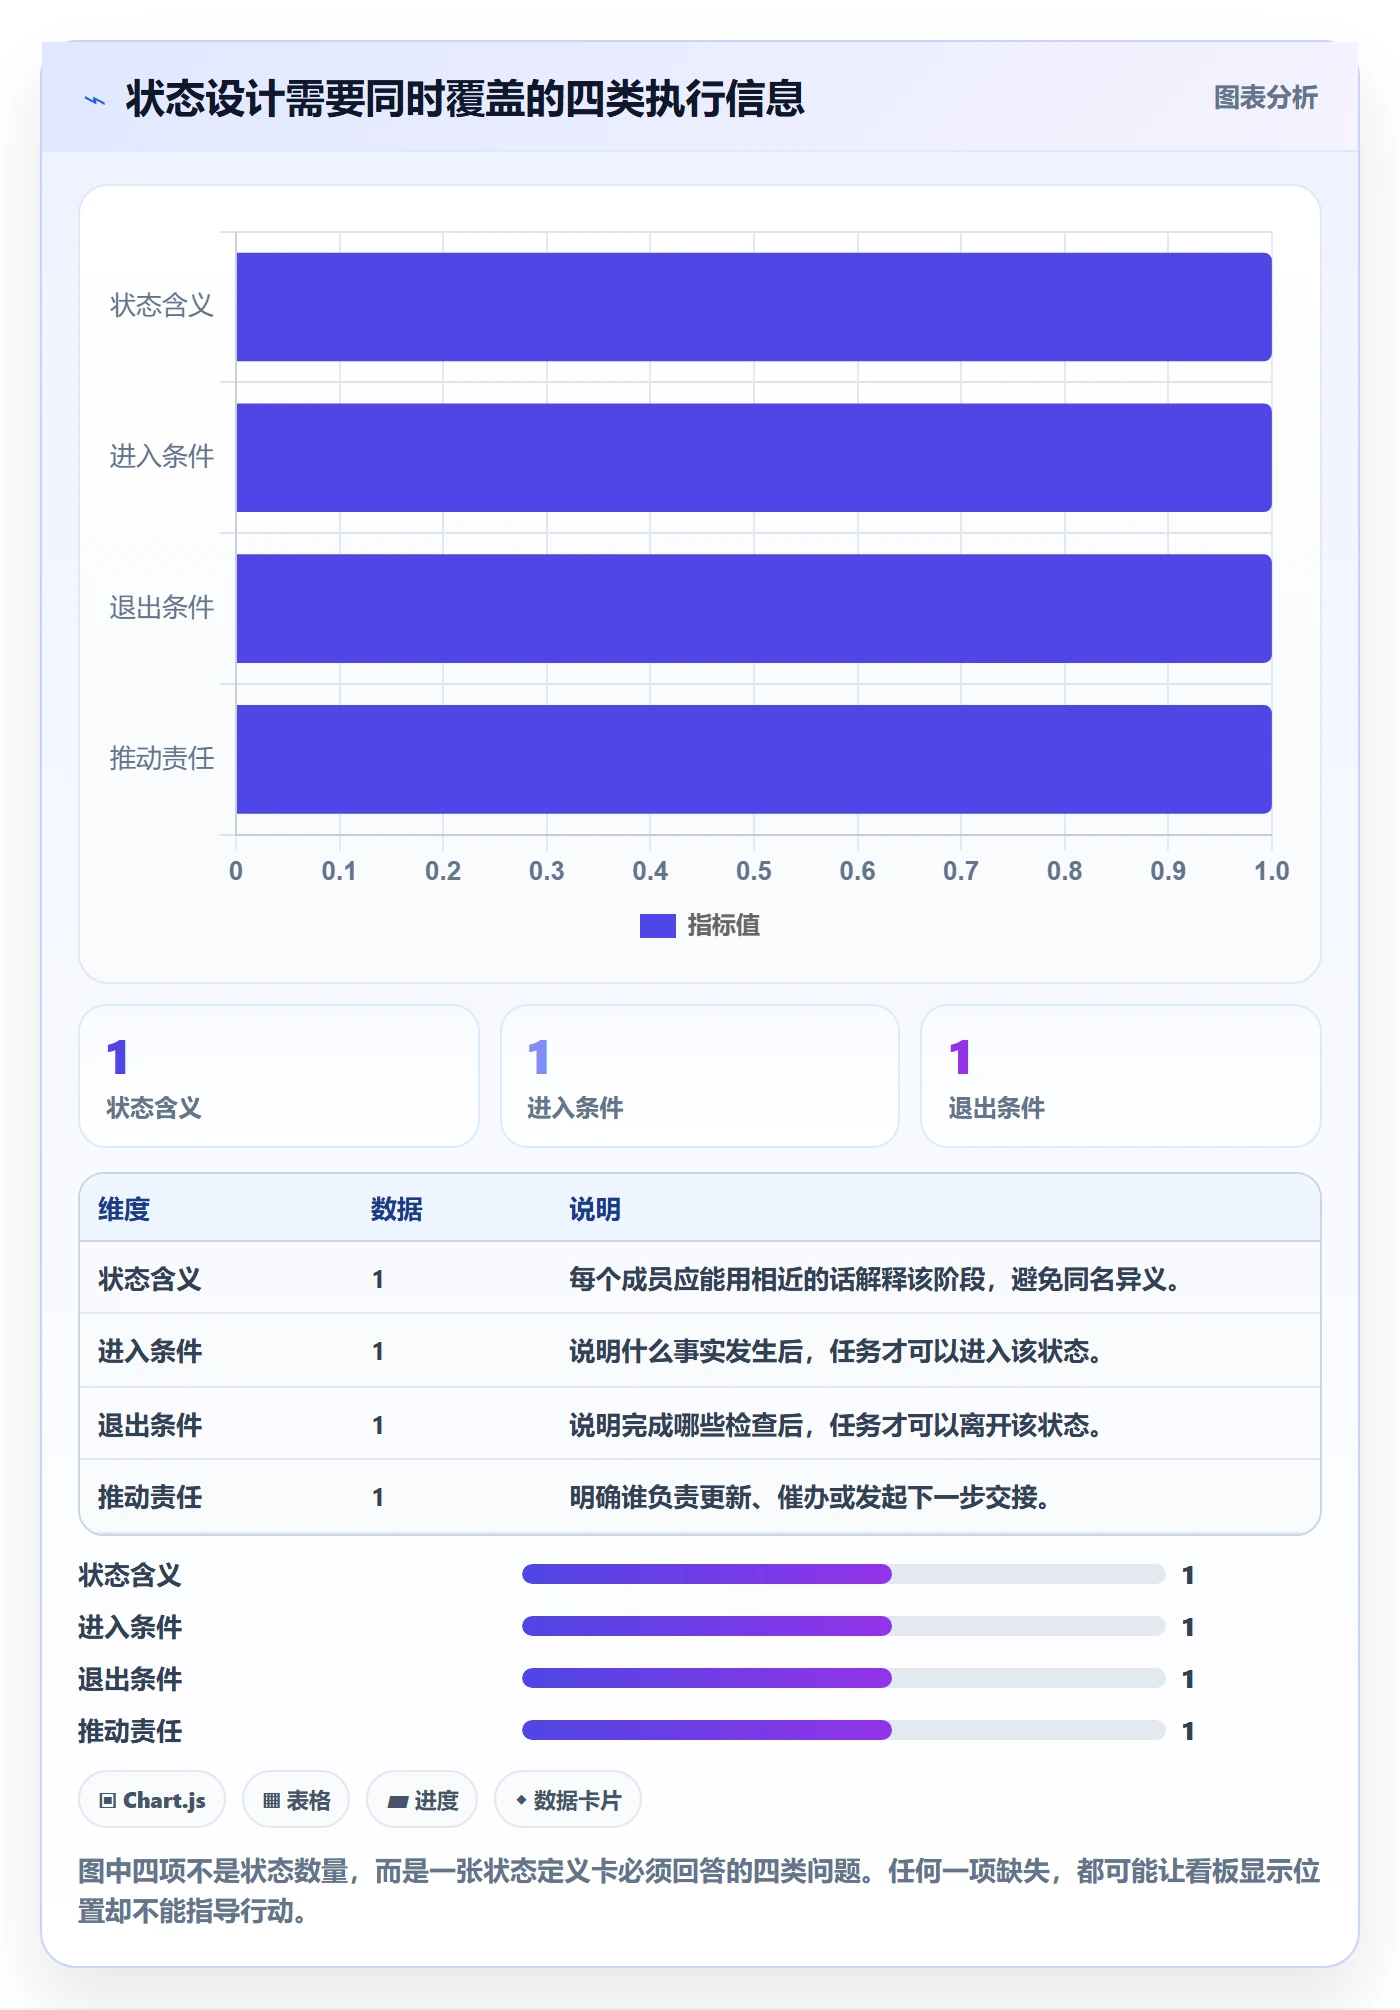Image resolution: width=1400 pixels, height=2010 pixels.
Task: Click the lightning icon beside the title
Action: 95,100
